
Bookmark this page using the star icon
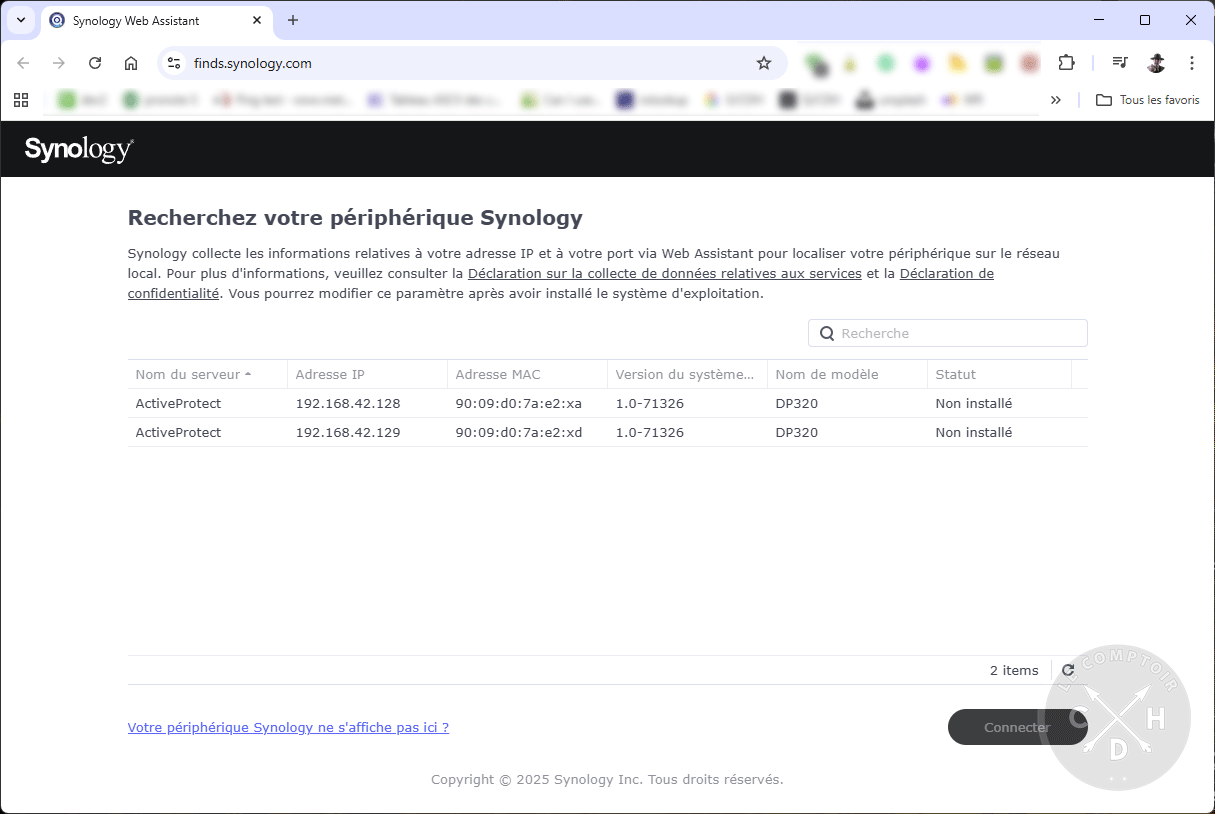point(764,62)
